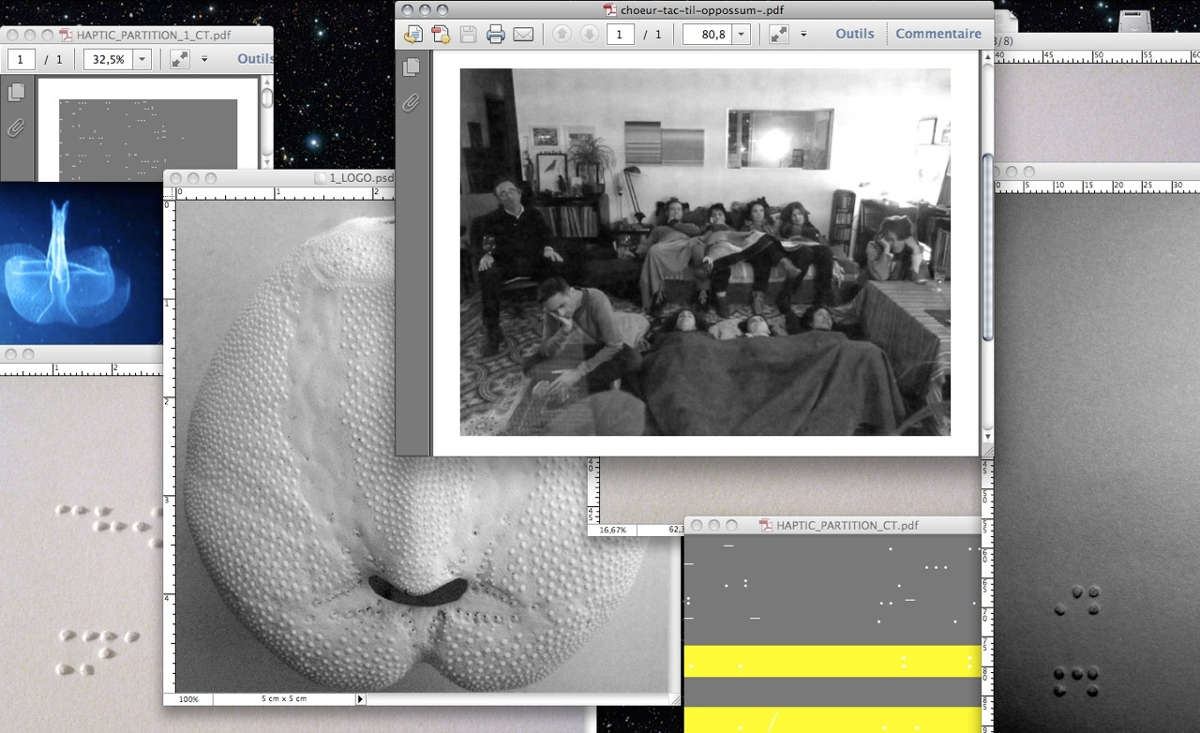The width and height of the screenshot is (1200, 733).
Task: Open the Outils panel in choeur-tac-til-oppossum window
Action: tap(855, 34)
